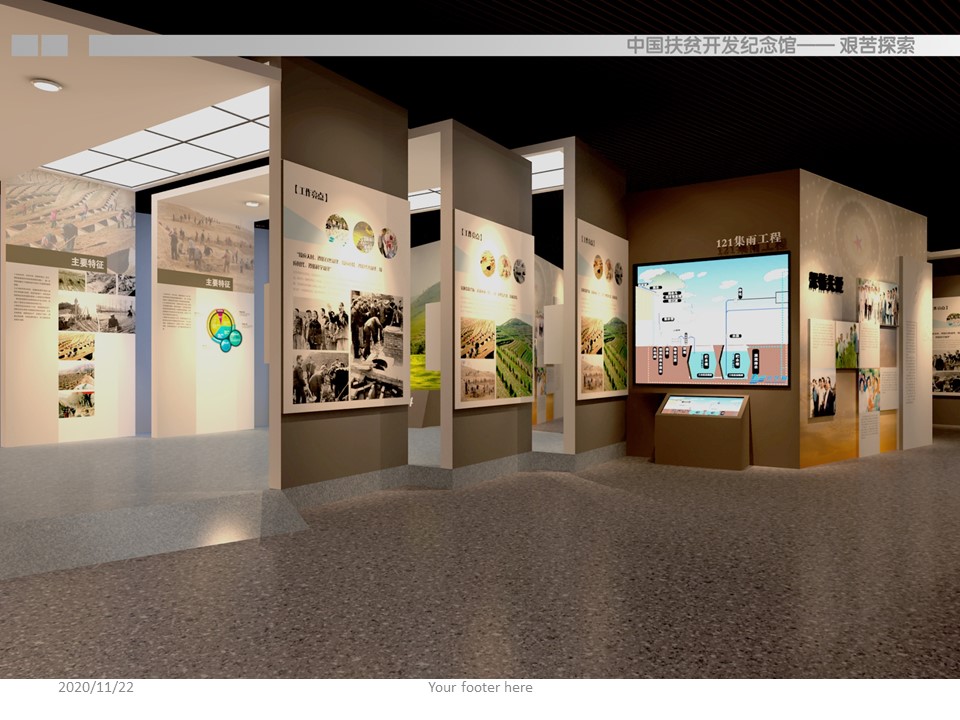This screenshot has height=720, width=960.
Task: Click the yellow and teal circular diagram
Action: tap(223, 329)
